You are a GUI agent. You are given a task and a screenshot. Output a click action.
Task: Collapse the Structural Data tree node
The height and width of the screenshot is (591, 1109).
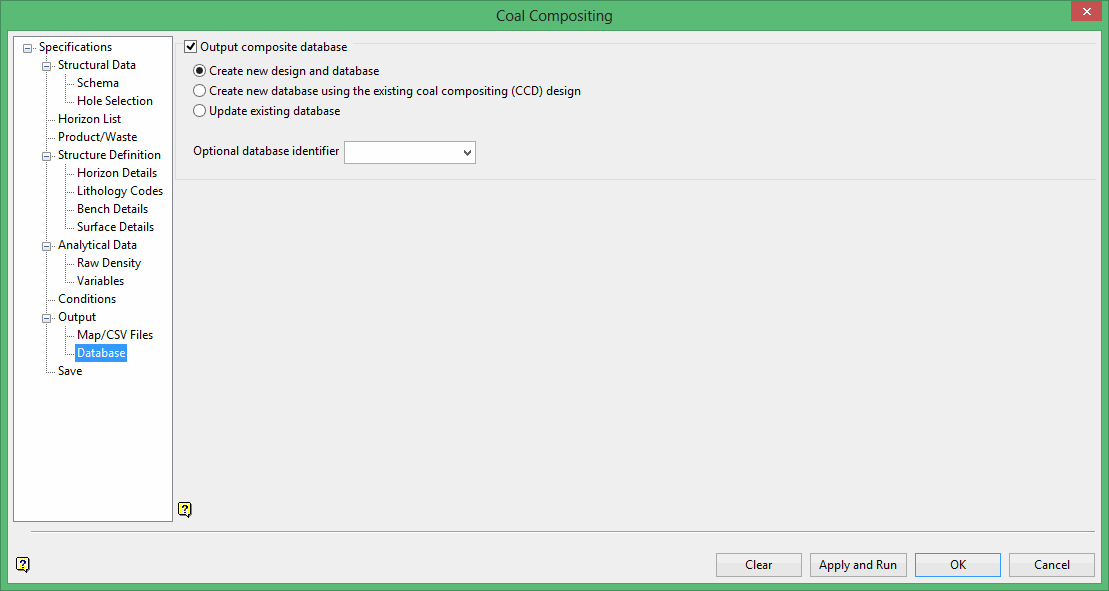(x=47, y=66)
